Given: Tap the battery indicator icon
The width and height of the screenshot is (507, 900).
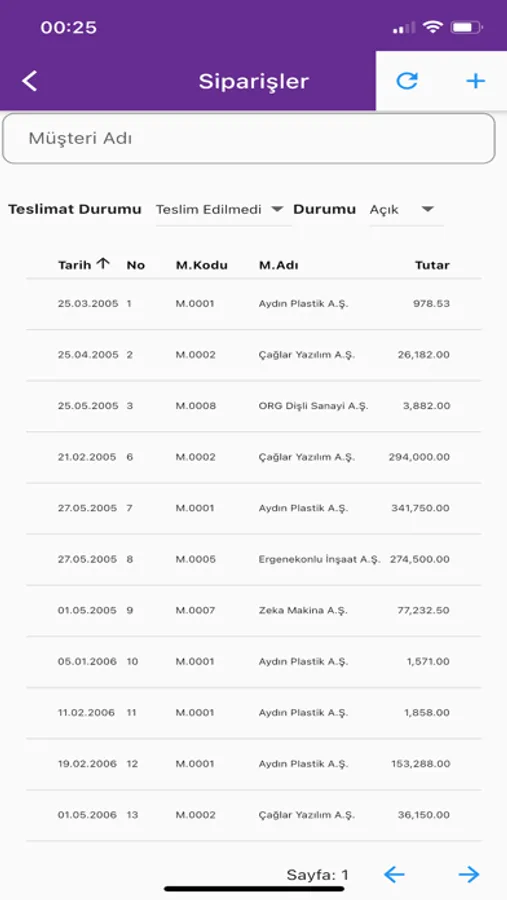Looking at the screenshot, I should (x=467, y=27).
